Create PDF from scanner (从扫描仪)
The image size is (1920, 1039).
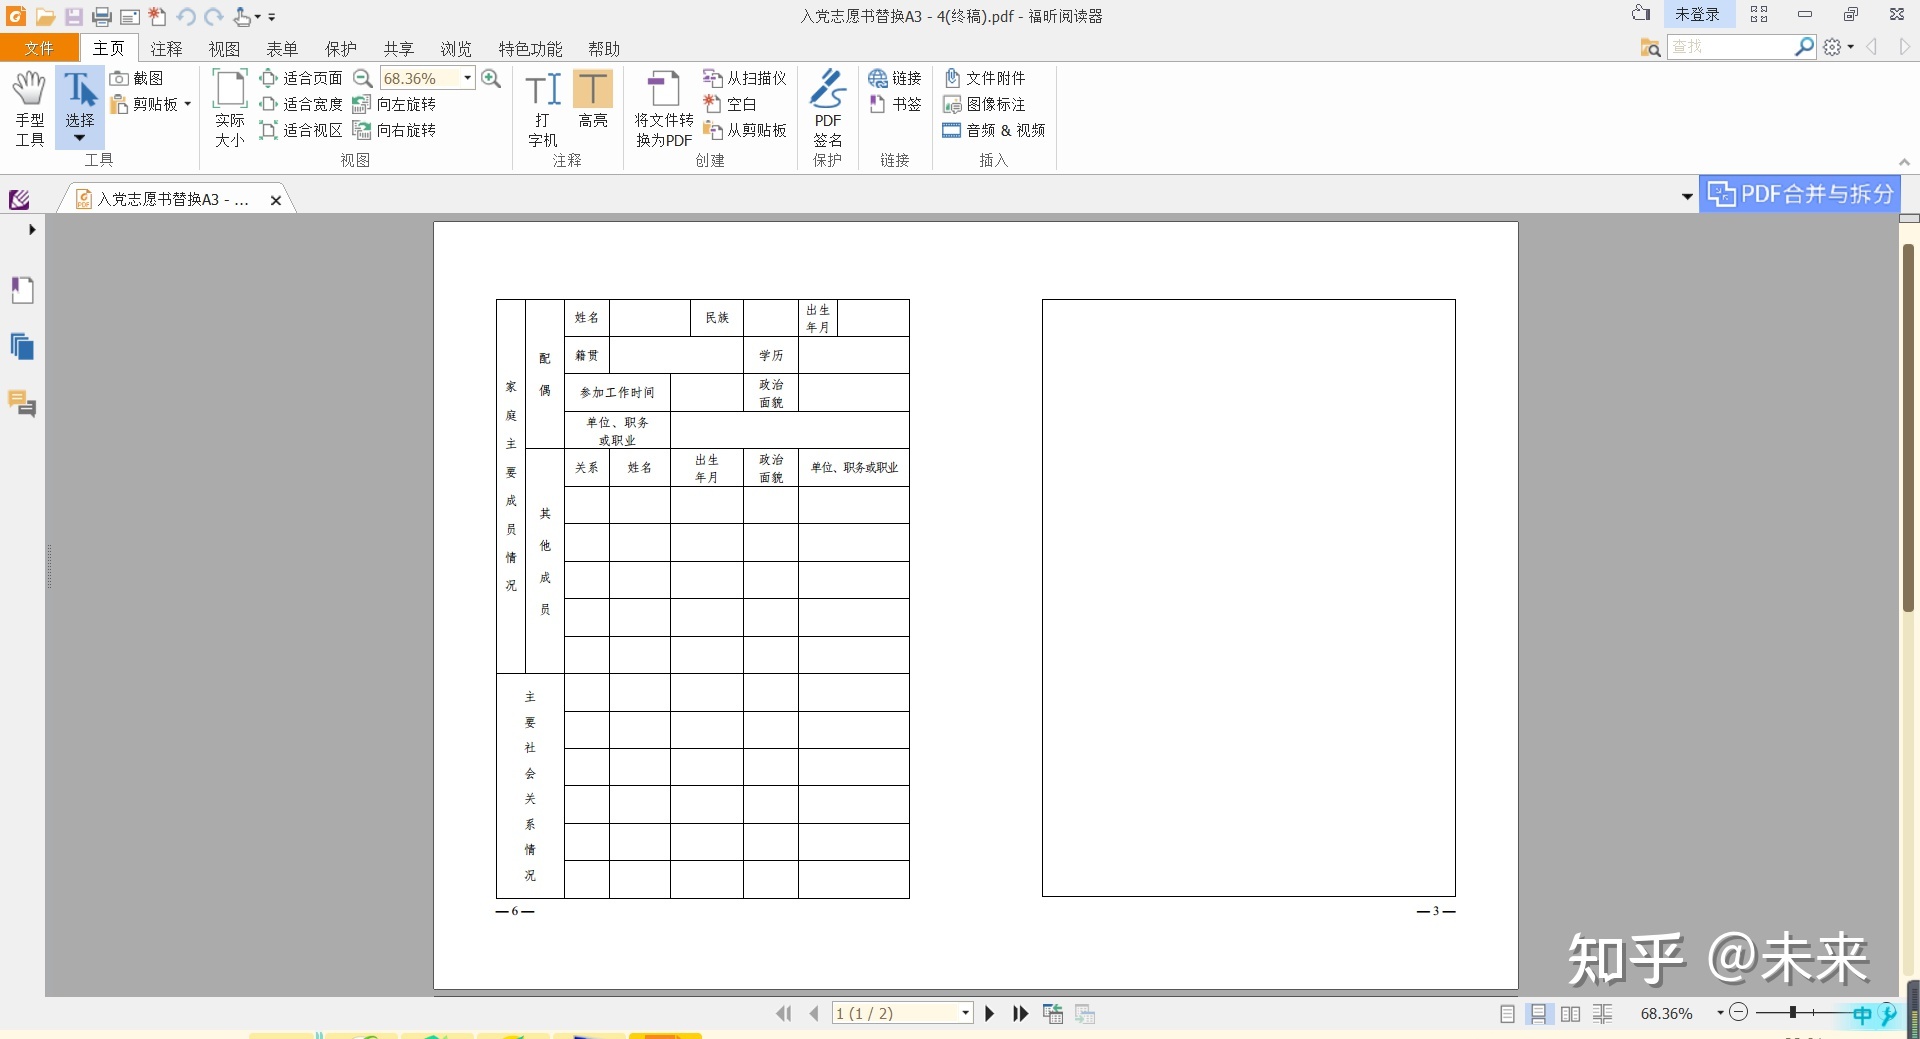745,78
